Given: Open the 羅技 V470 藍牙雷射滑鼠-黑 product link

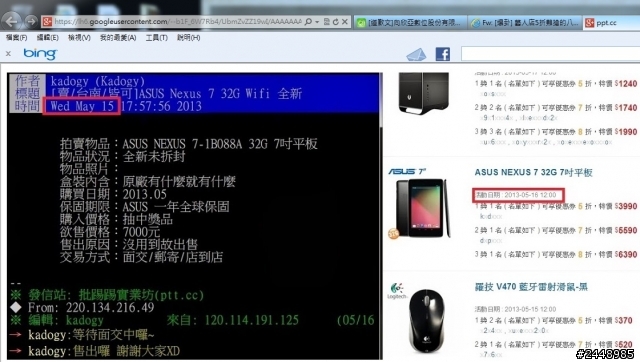Looking at the screenshot, I should tap(531, 287).
